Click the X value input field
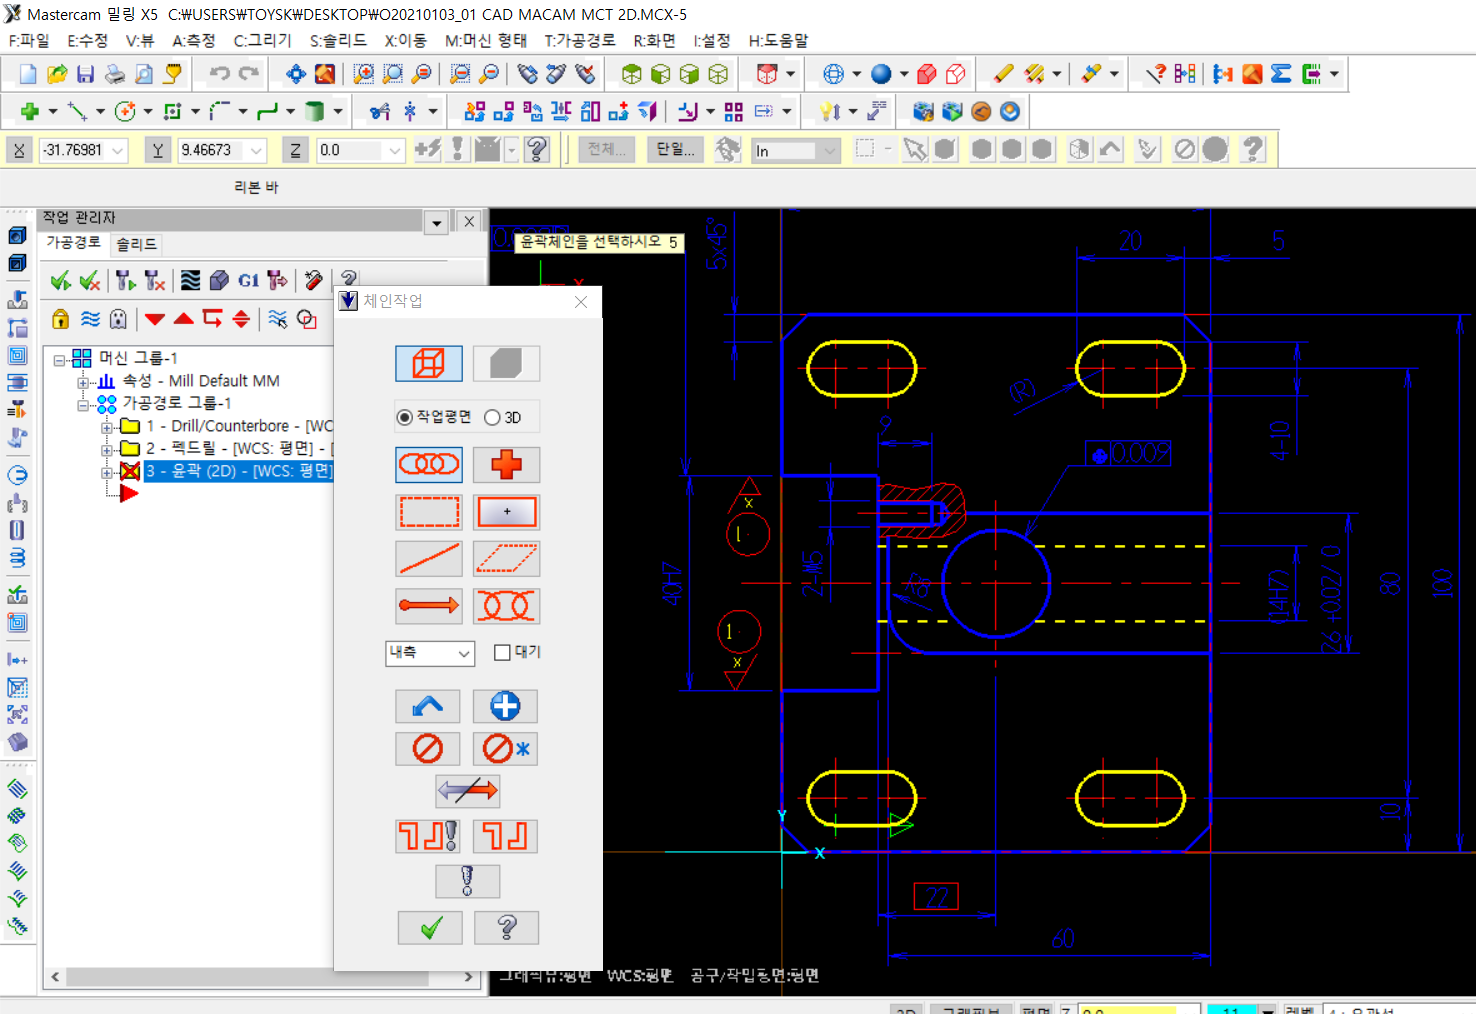 tap(75, 150)
